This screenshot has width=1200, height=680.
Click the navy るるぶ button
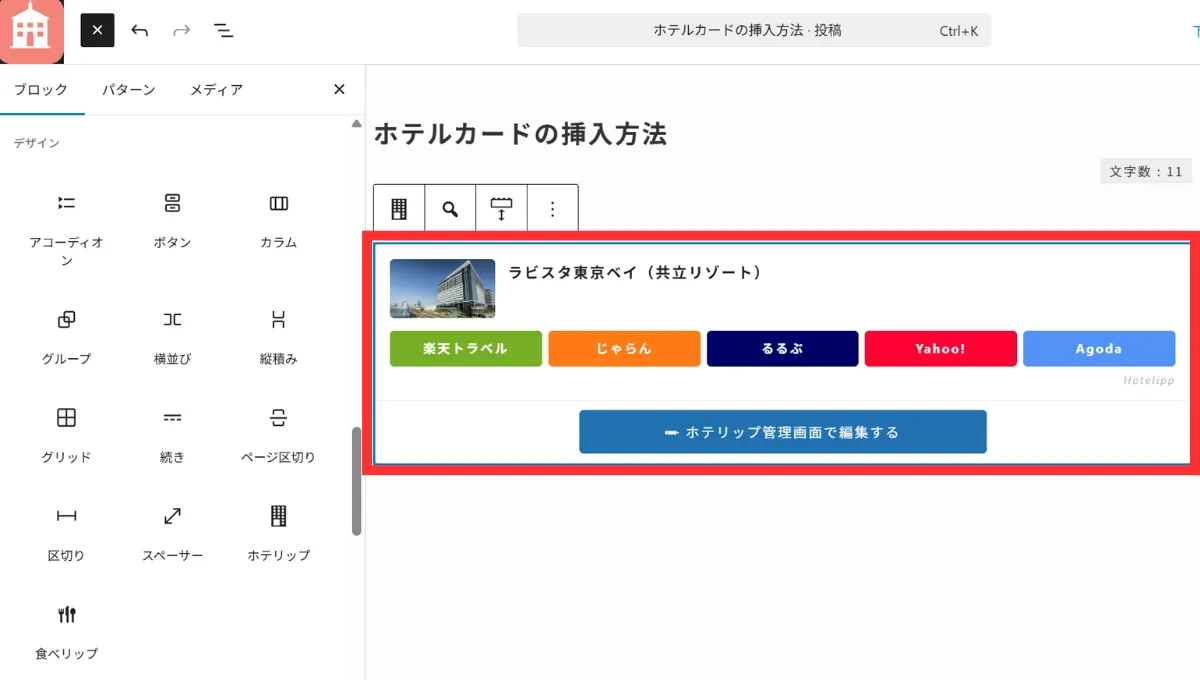click(x=782, y=349)
